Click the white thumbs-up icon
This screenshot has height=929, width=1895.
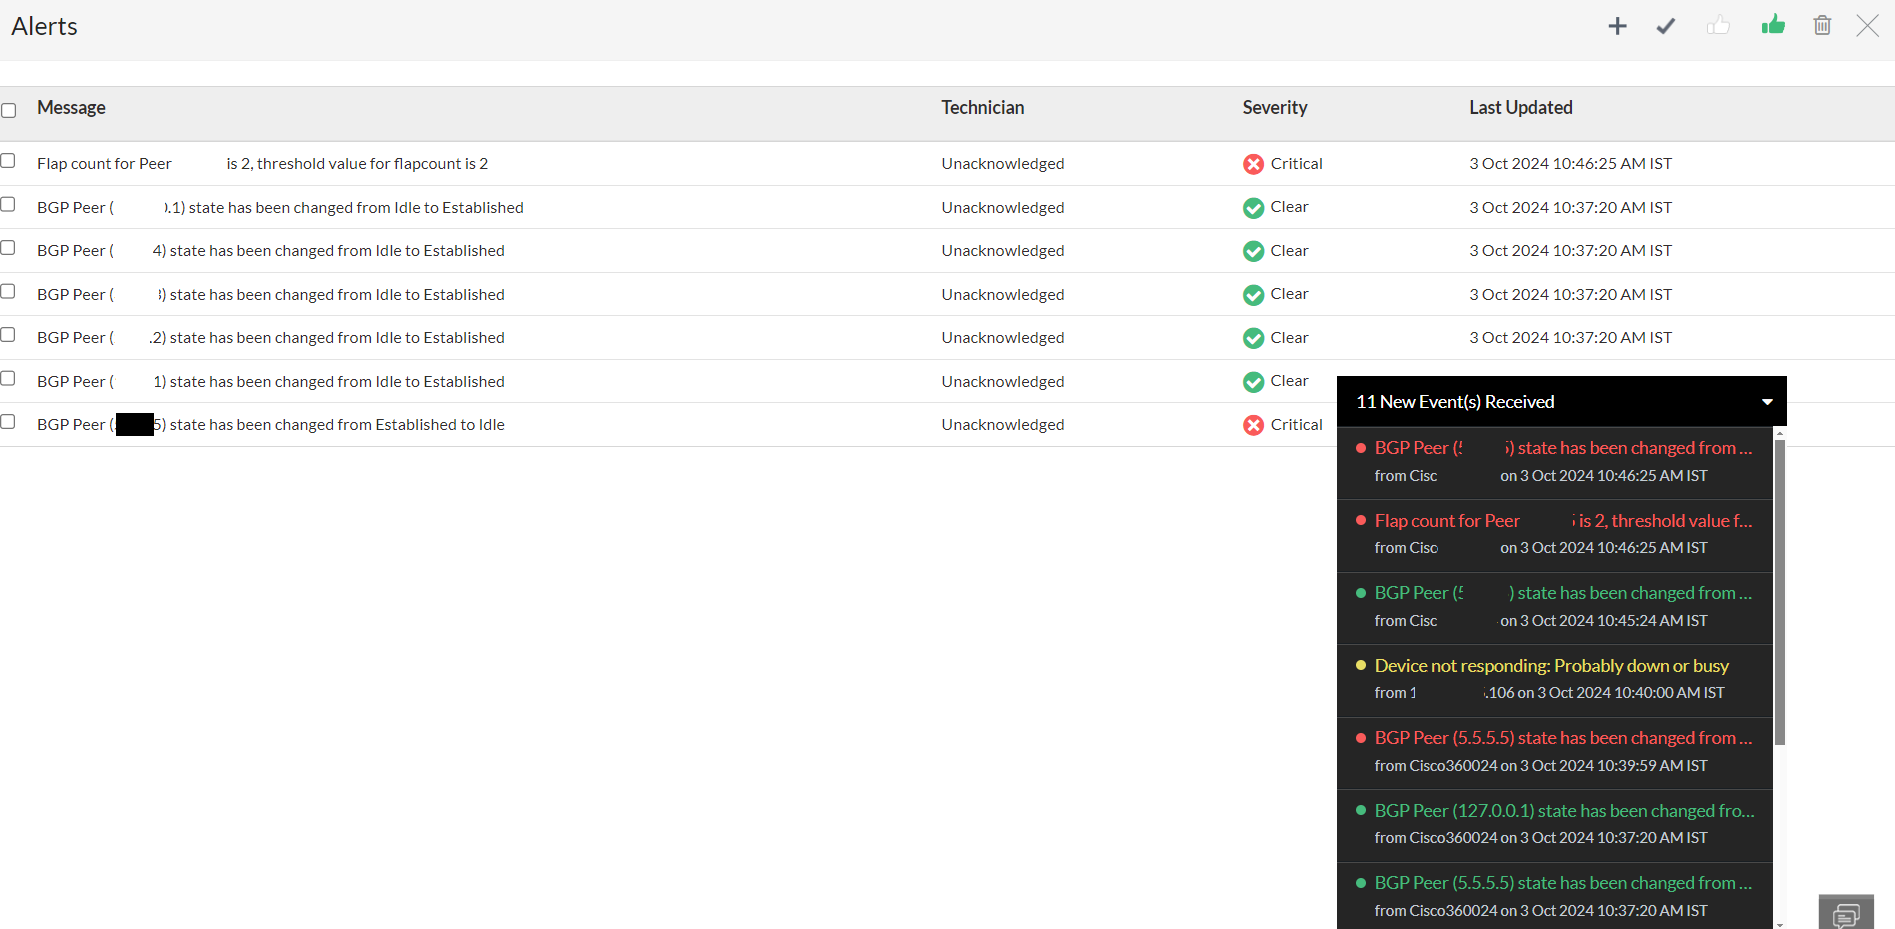pos(1719,25)
